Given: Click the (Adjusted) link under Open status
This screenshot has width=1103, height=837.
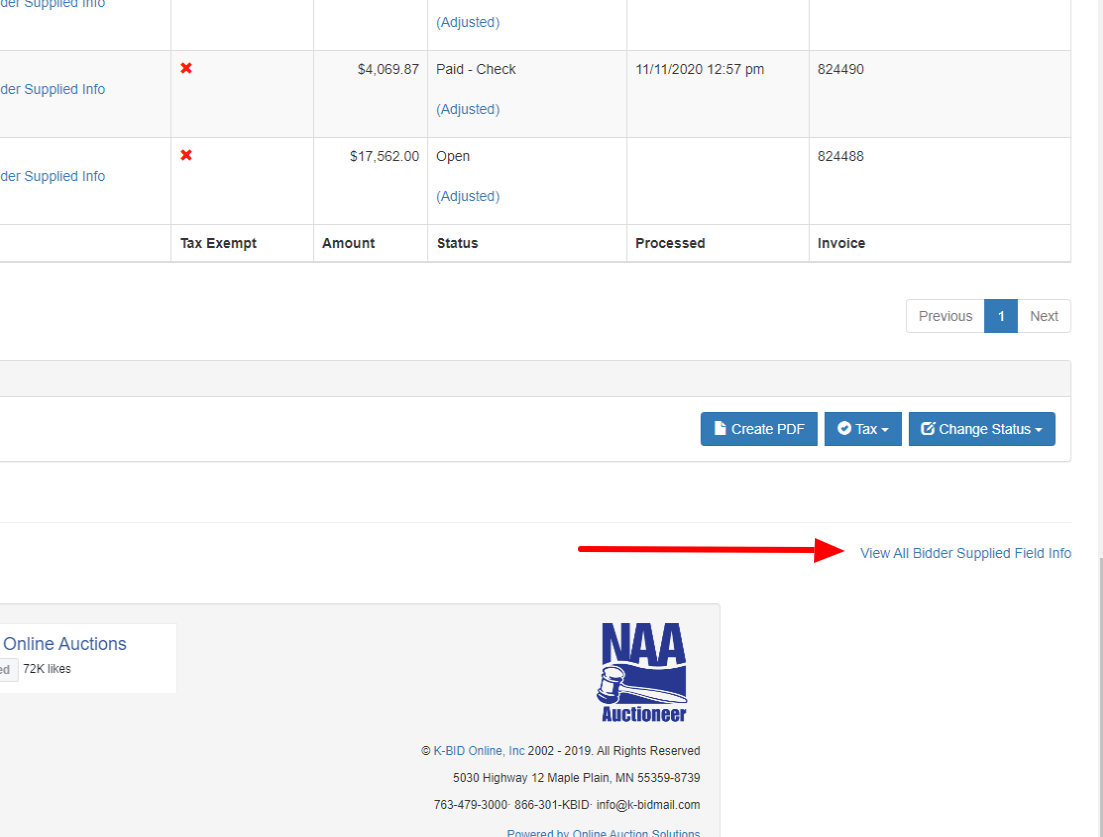Looking at the screenshot, I should 467,196.
